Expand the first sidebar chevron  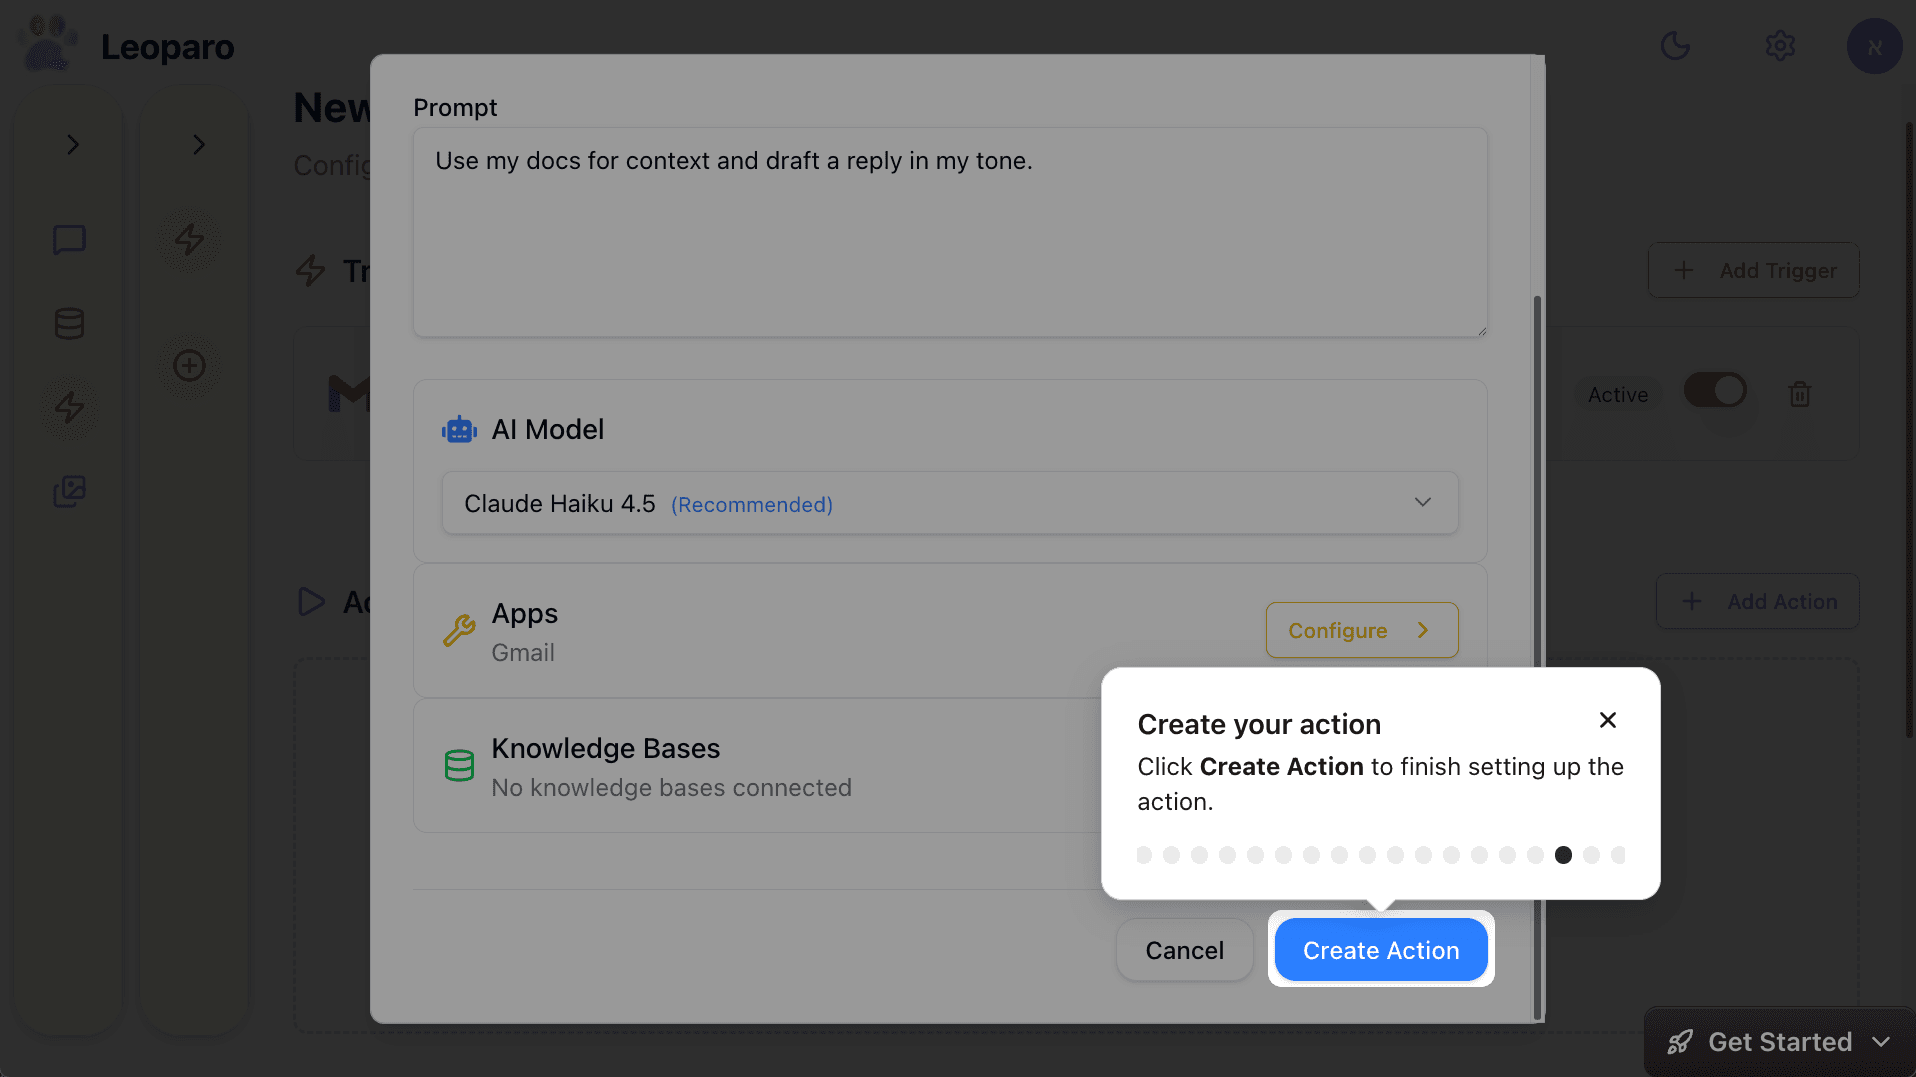point(72,145)
